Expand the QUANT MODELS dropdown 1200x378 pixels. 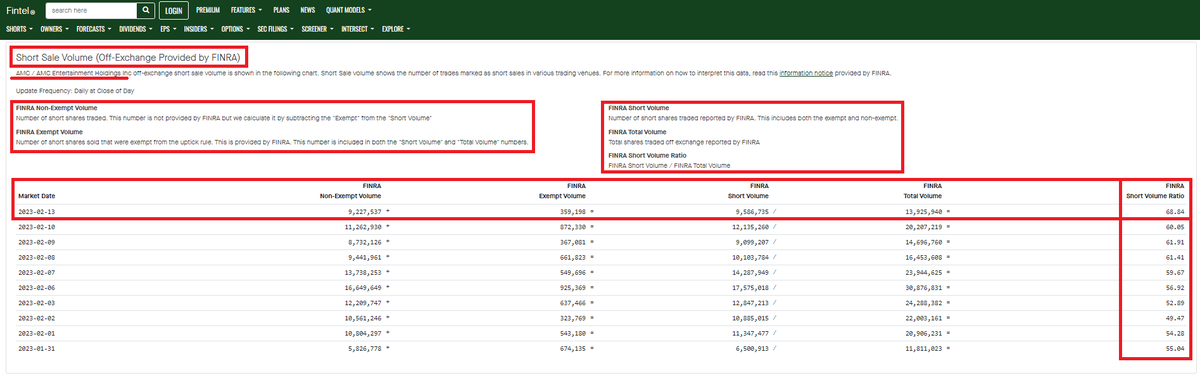(348, 9)
